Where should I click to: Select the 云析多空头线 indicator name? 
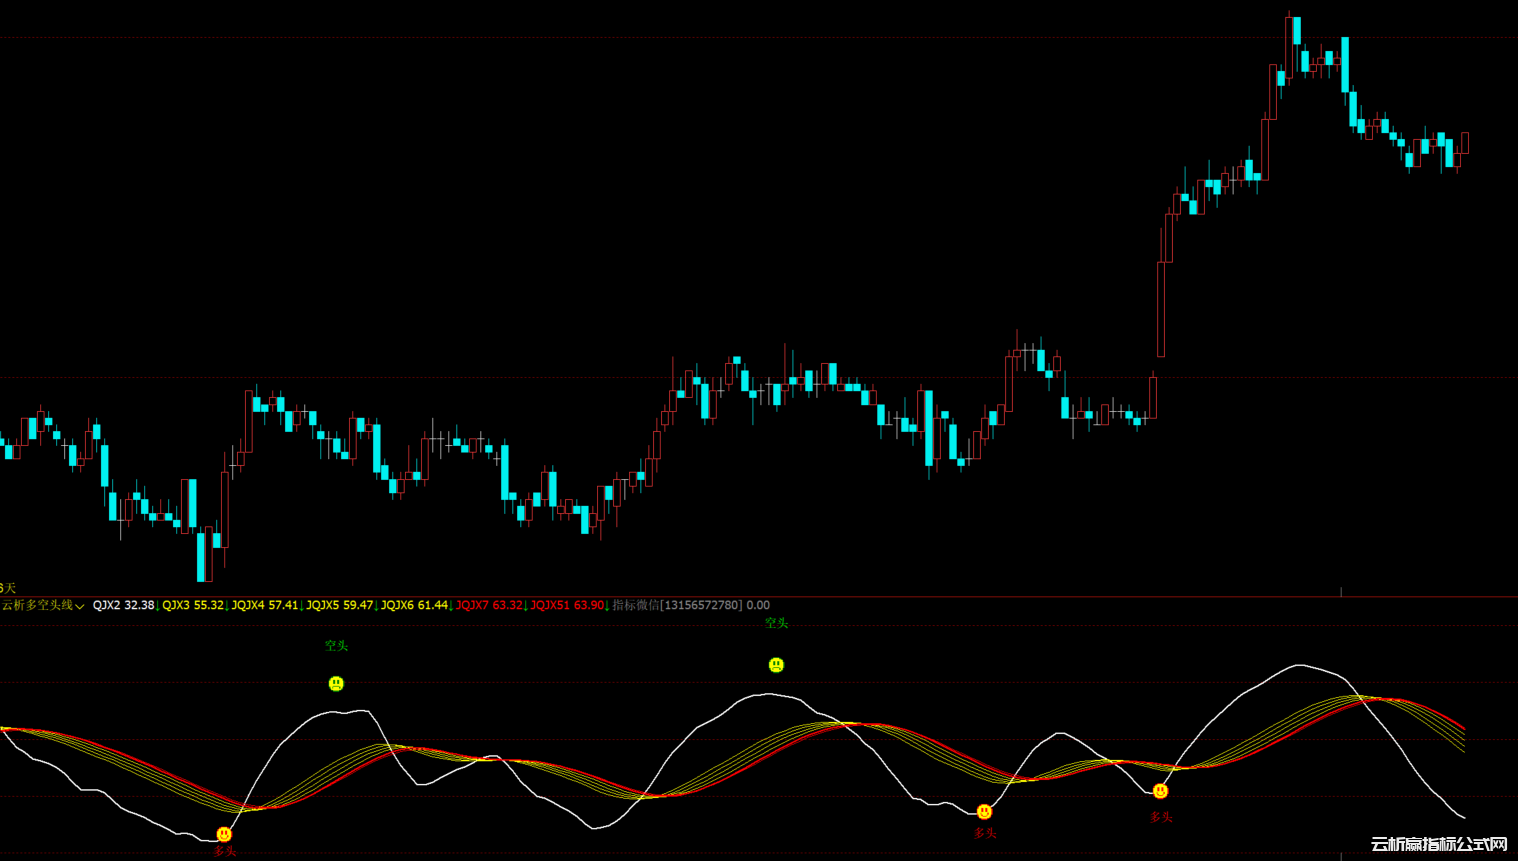coord(37,605)
